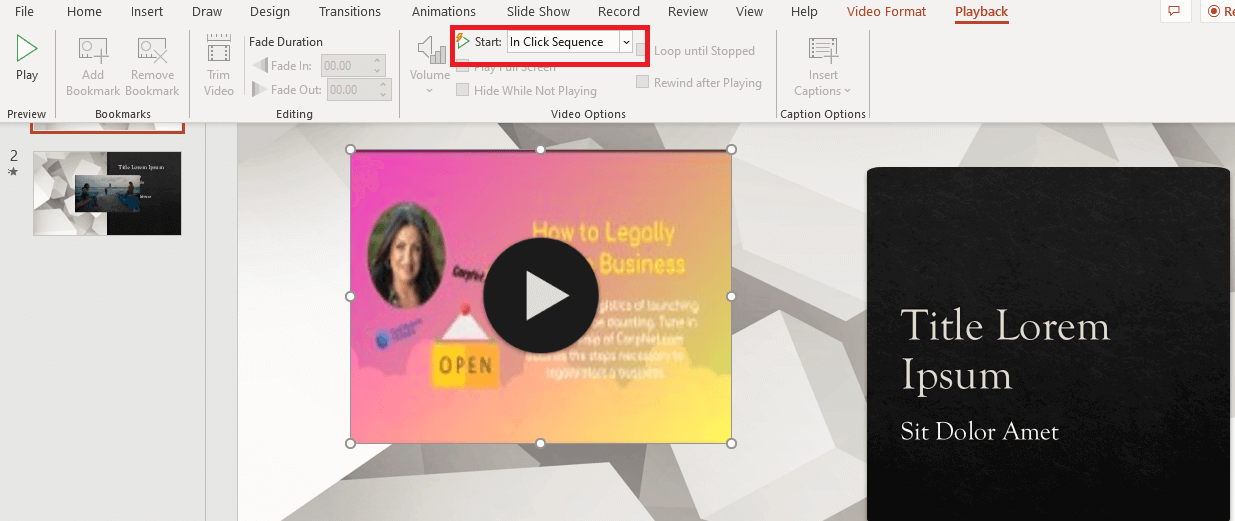Image resolution: width=1235 pixels, height=521 pixels.
Task: Expand the Insert Captions dropdown arrow
Action: pyautogui.click(x=847, y=91)
